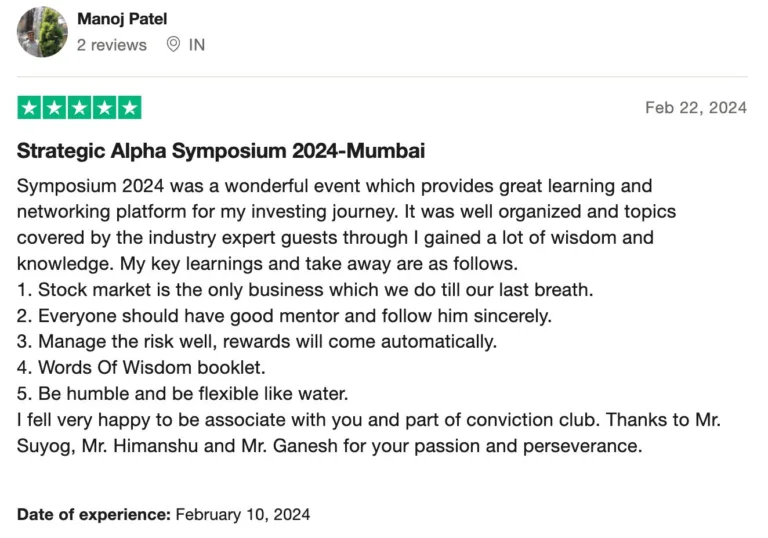Click point 4 Words Of Wisdom booklet
Image resolution: width=768 pixels, height=538 pixels.
141,368
